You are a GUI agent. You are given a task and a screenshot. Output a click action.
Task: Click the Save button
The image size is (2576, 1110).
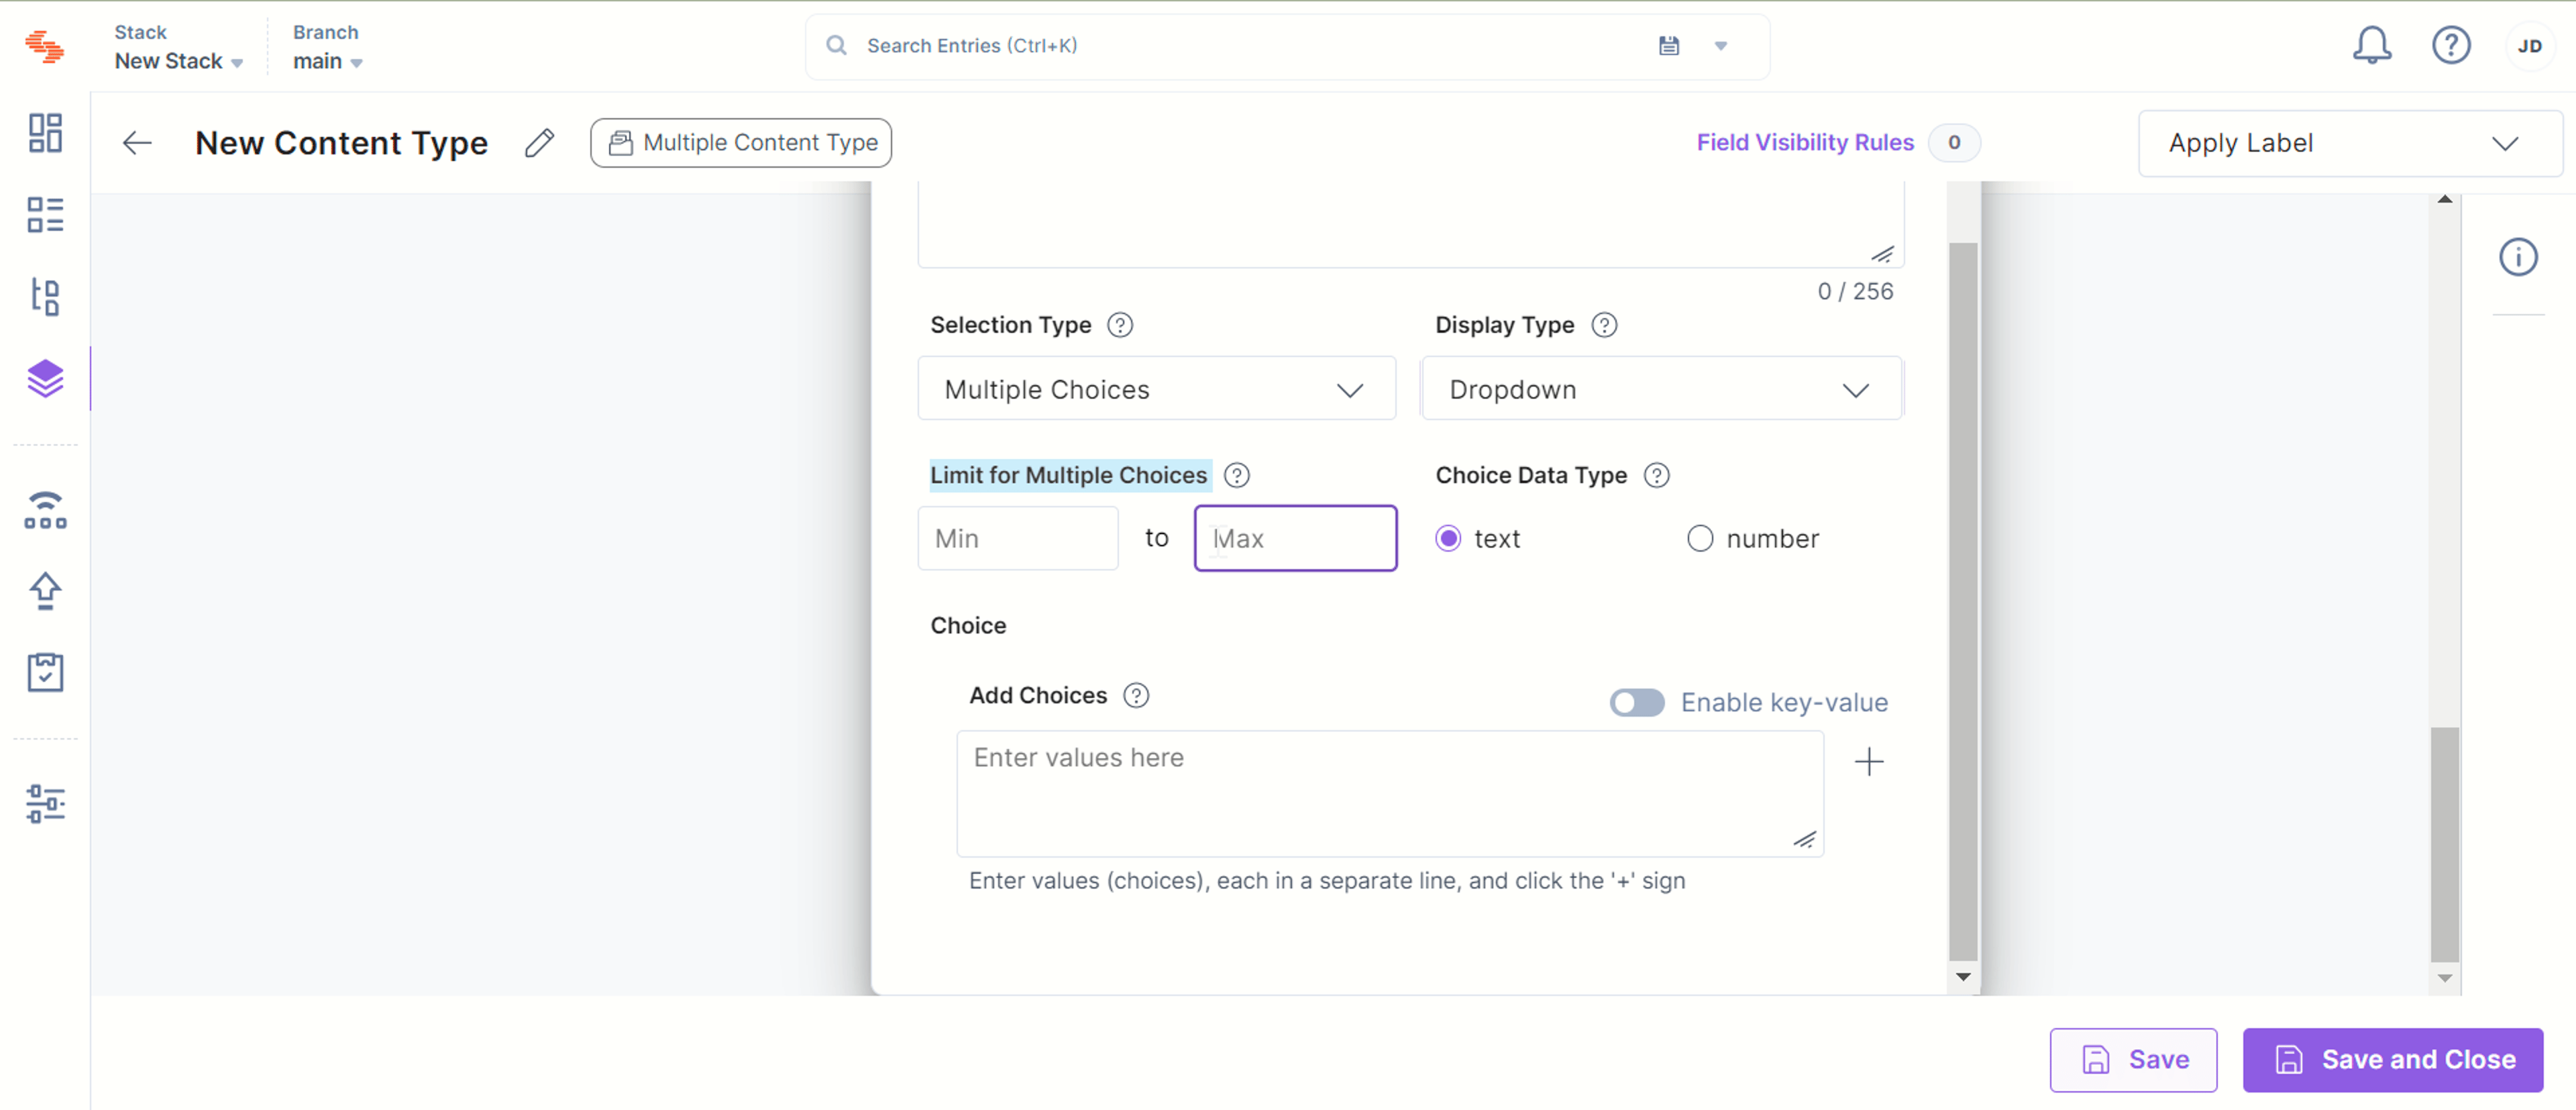tap(2133, 1059)
